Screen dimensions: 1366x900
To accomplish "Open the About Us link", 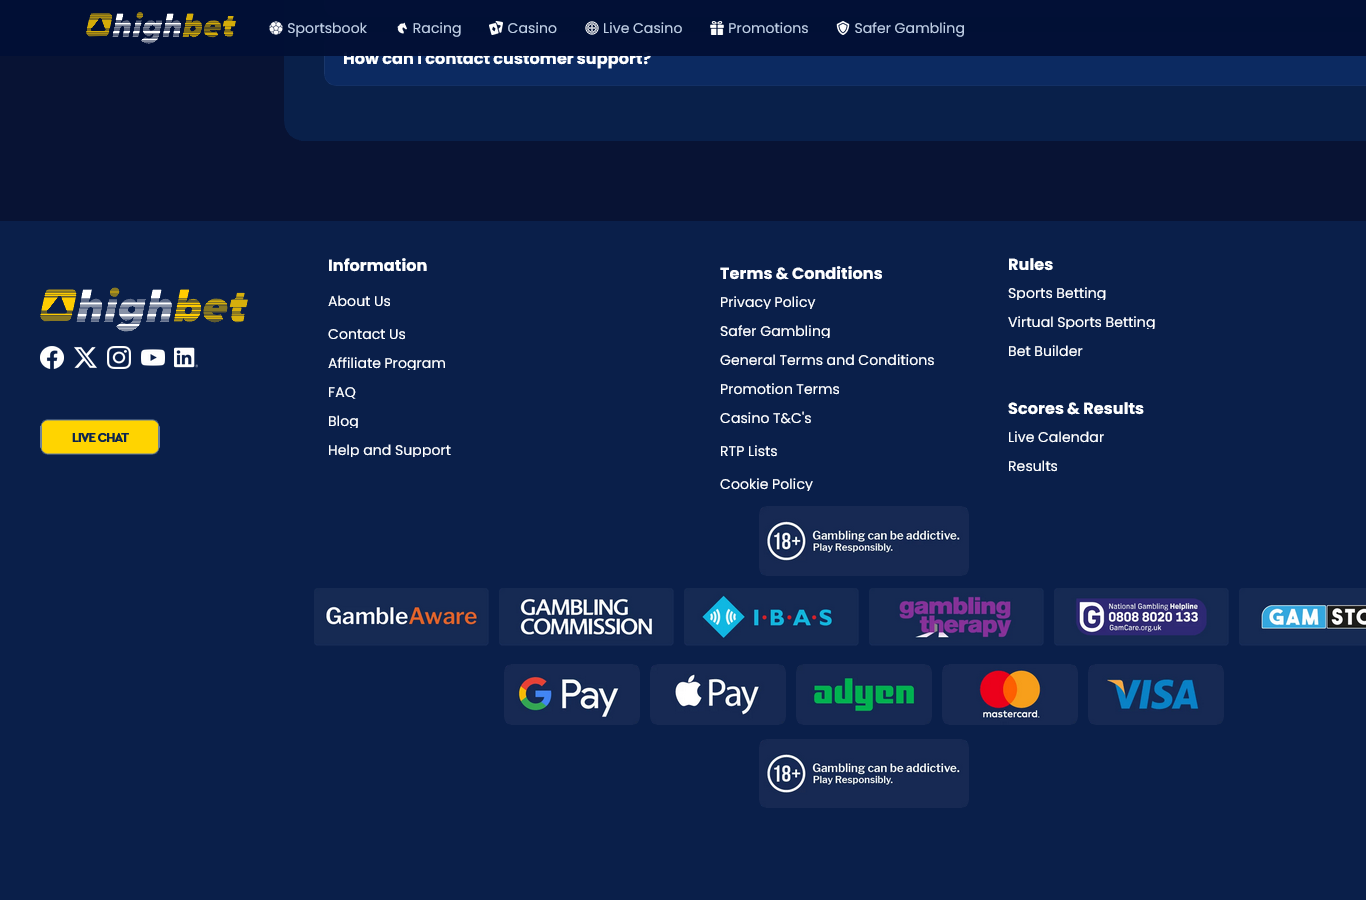I will tap(359, 301).
